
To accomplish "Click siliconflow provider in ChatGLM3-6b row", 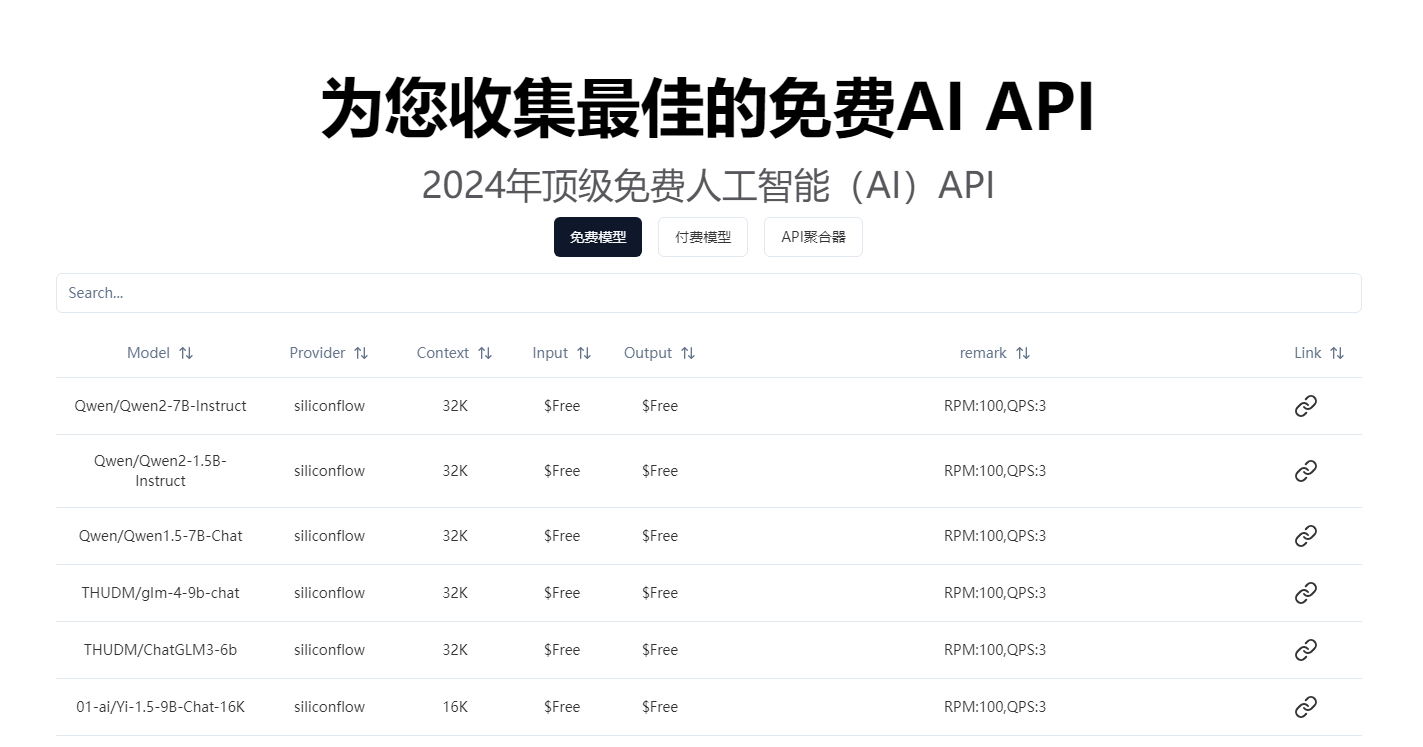I will coord(329,650).
